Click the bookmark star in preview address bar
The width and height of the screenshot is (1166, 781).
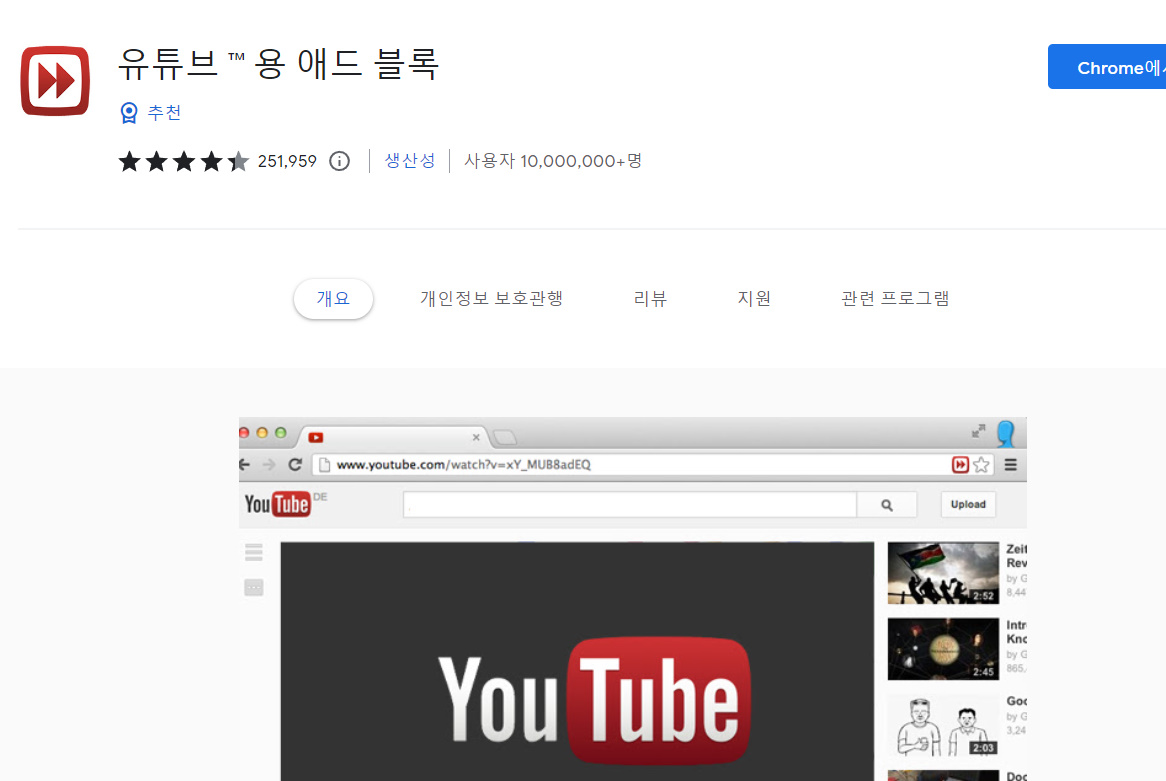pos(982,465)
